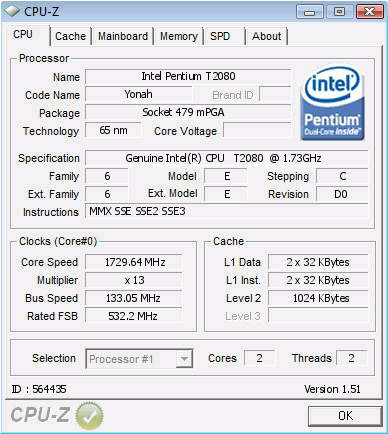The width and height of the screenshot is (388, 434).
Task: Switch to the Mainboard tab
Action: (123, 36)
